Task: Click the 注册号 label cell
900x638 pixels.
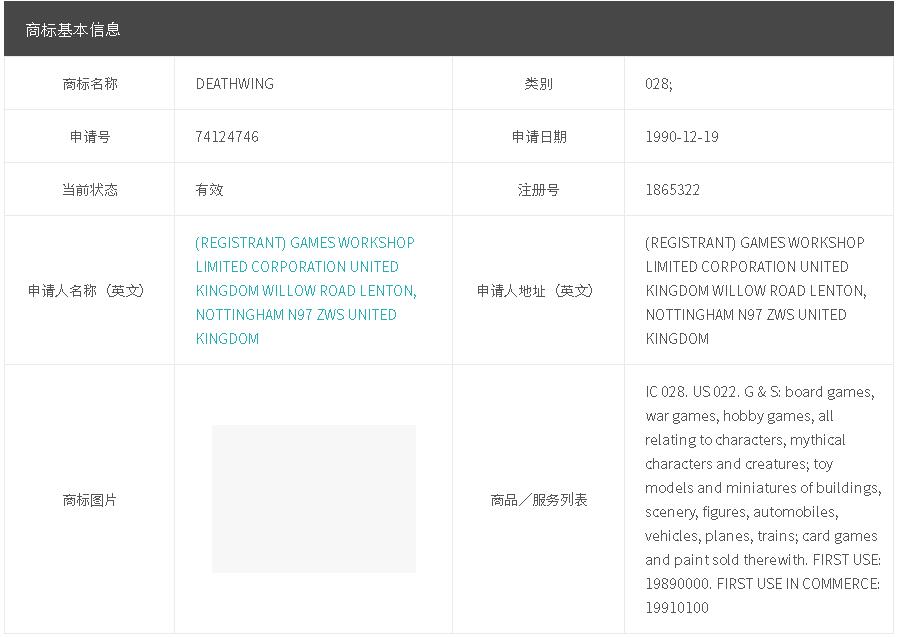Action: pos(538,190)
